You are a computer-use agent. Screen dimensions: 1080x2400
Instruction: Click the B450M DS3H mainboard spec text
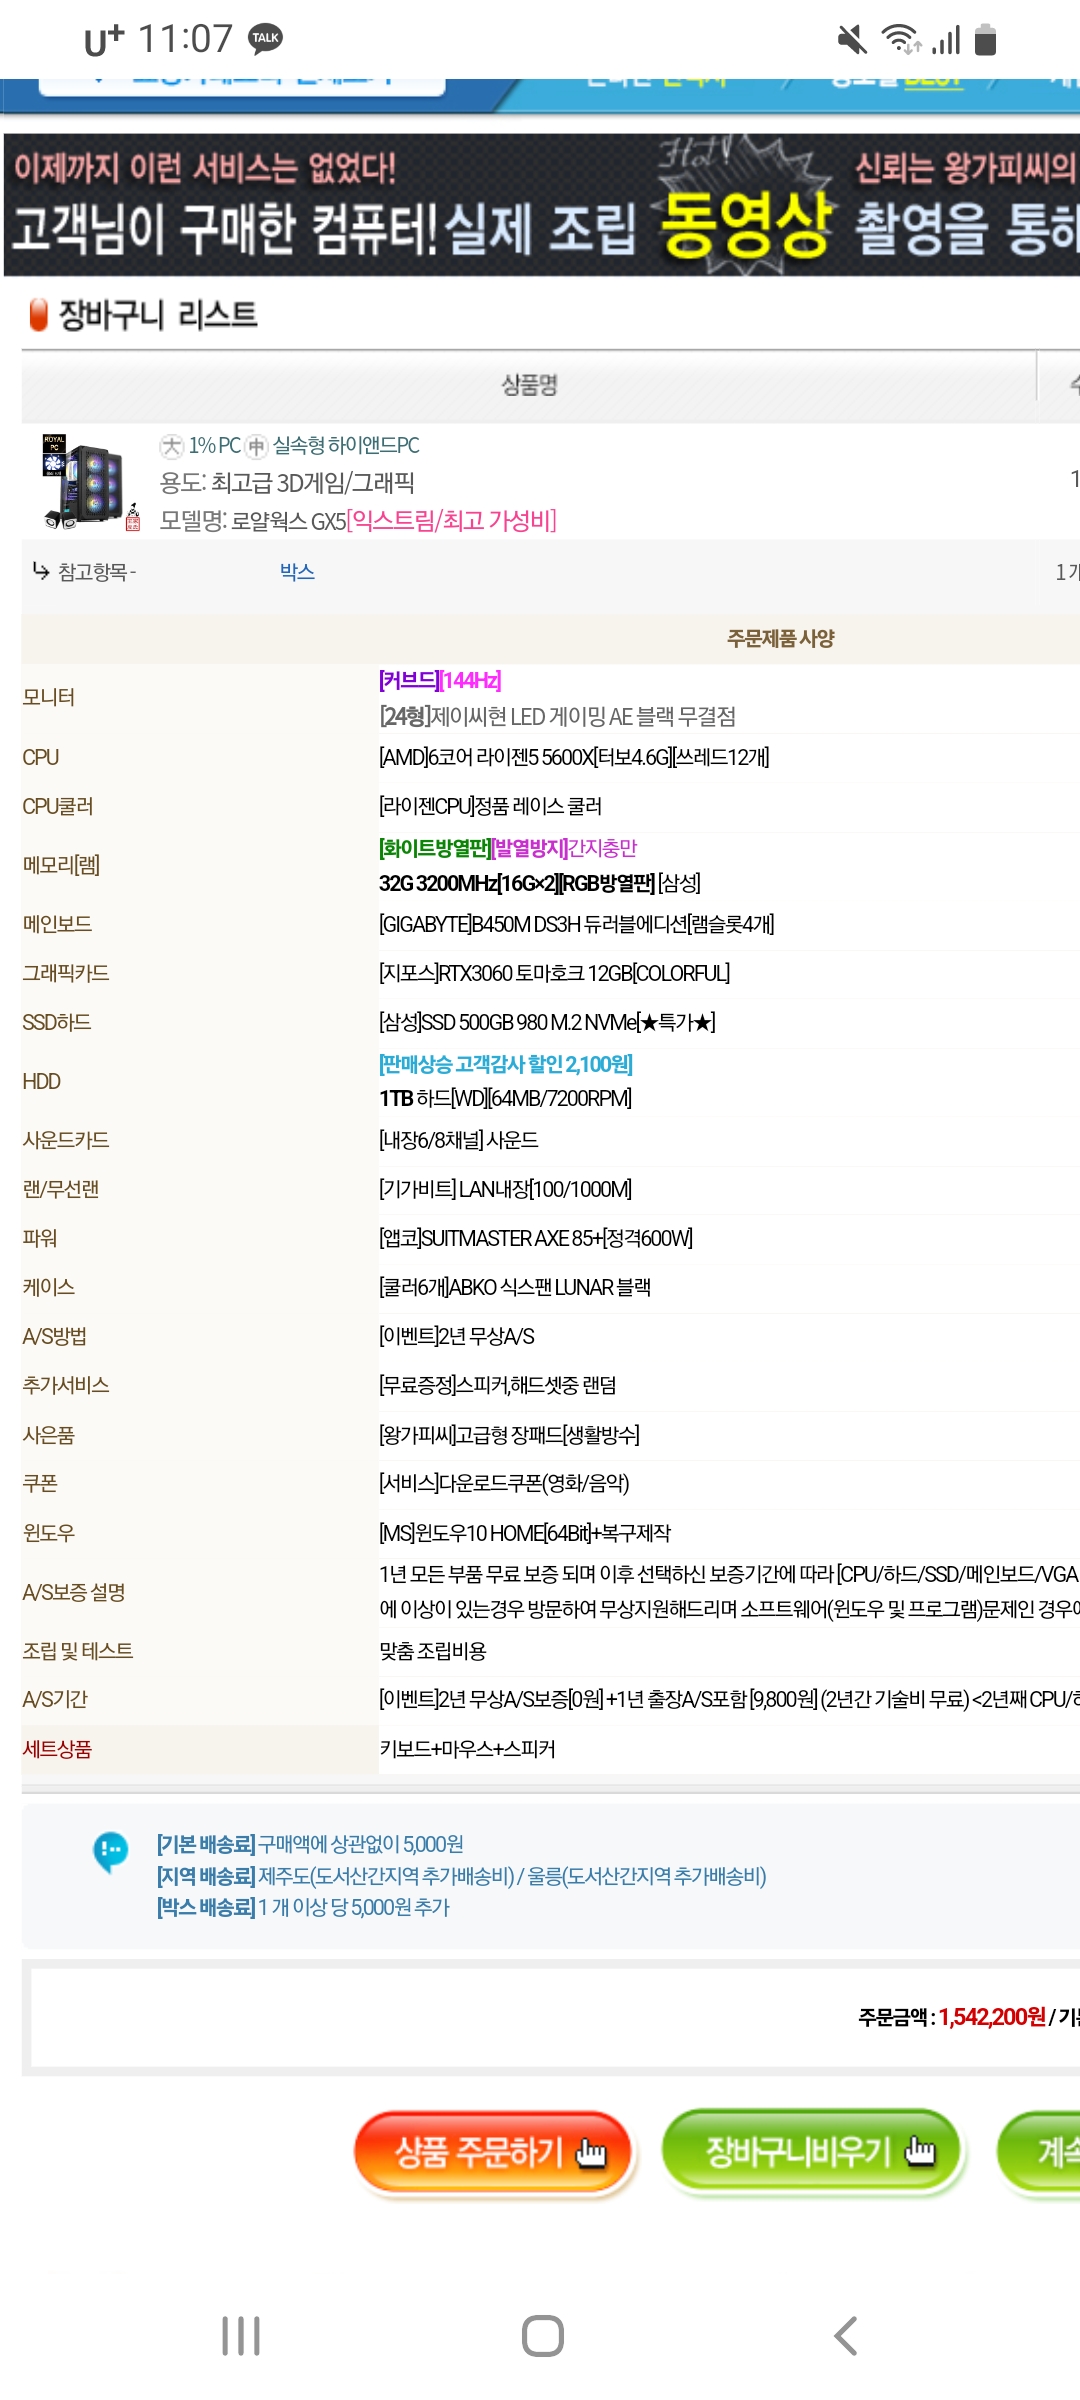coord(576,924)
